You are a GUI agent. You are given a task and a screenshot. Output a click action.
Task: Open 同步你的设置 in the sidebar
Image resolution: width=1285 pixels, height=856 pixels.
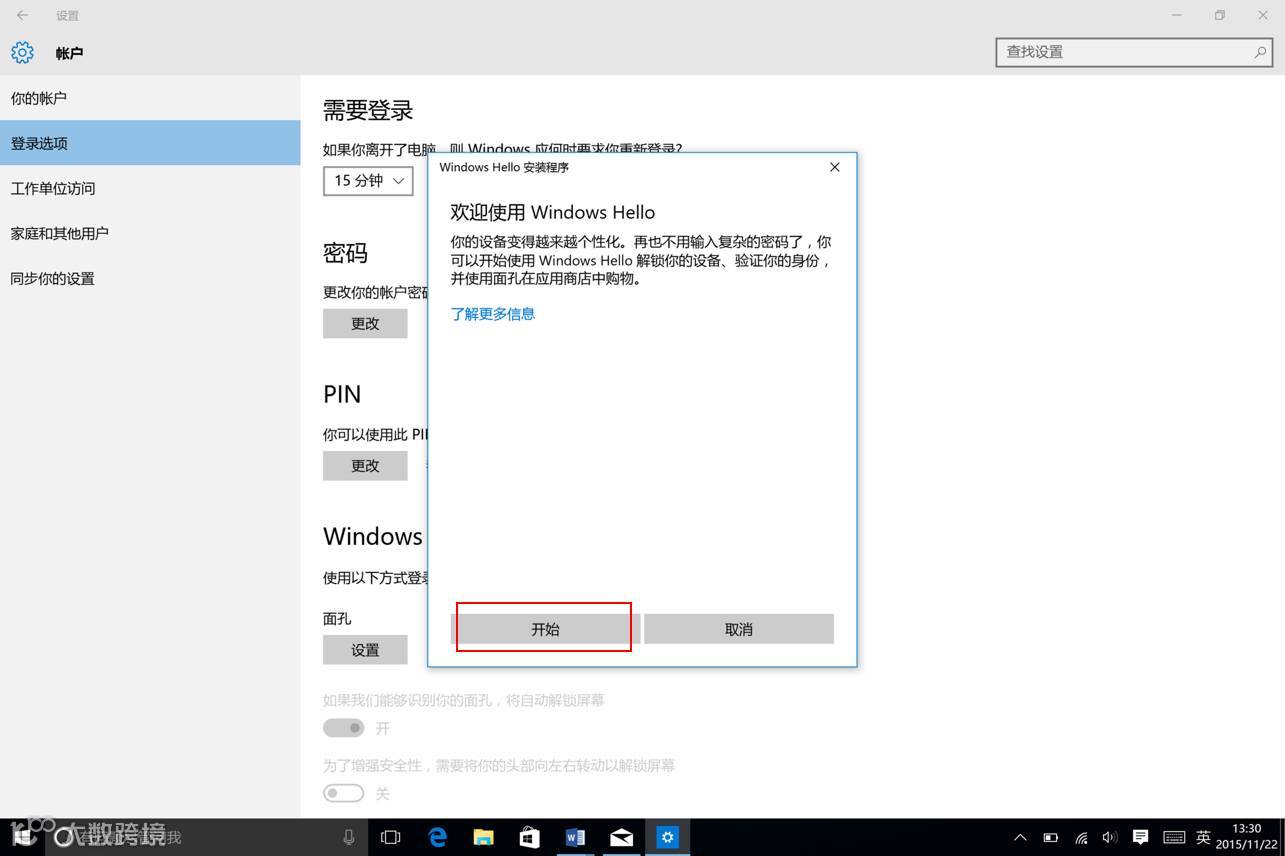[150, 278]
